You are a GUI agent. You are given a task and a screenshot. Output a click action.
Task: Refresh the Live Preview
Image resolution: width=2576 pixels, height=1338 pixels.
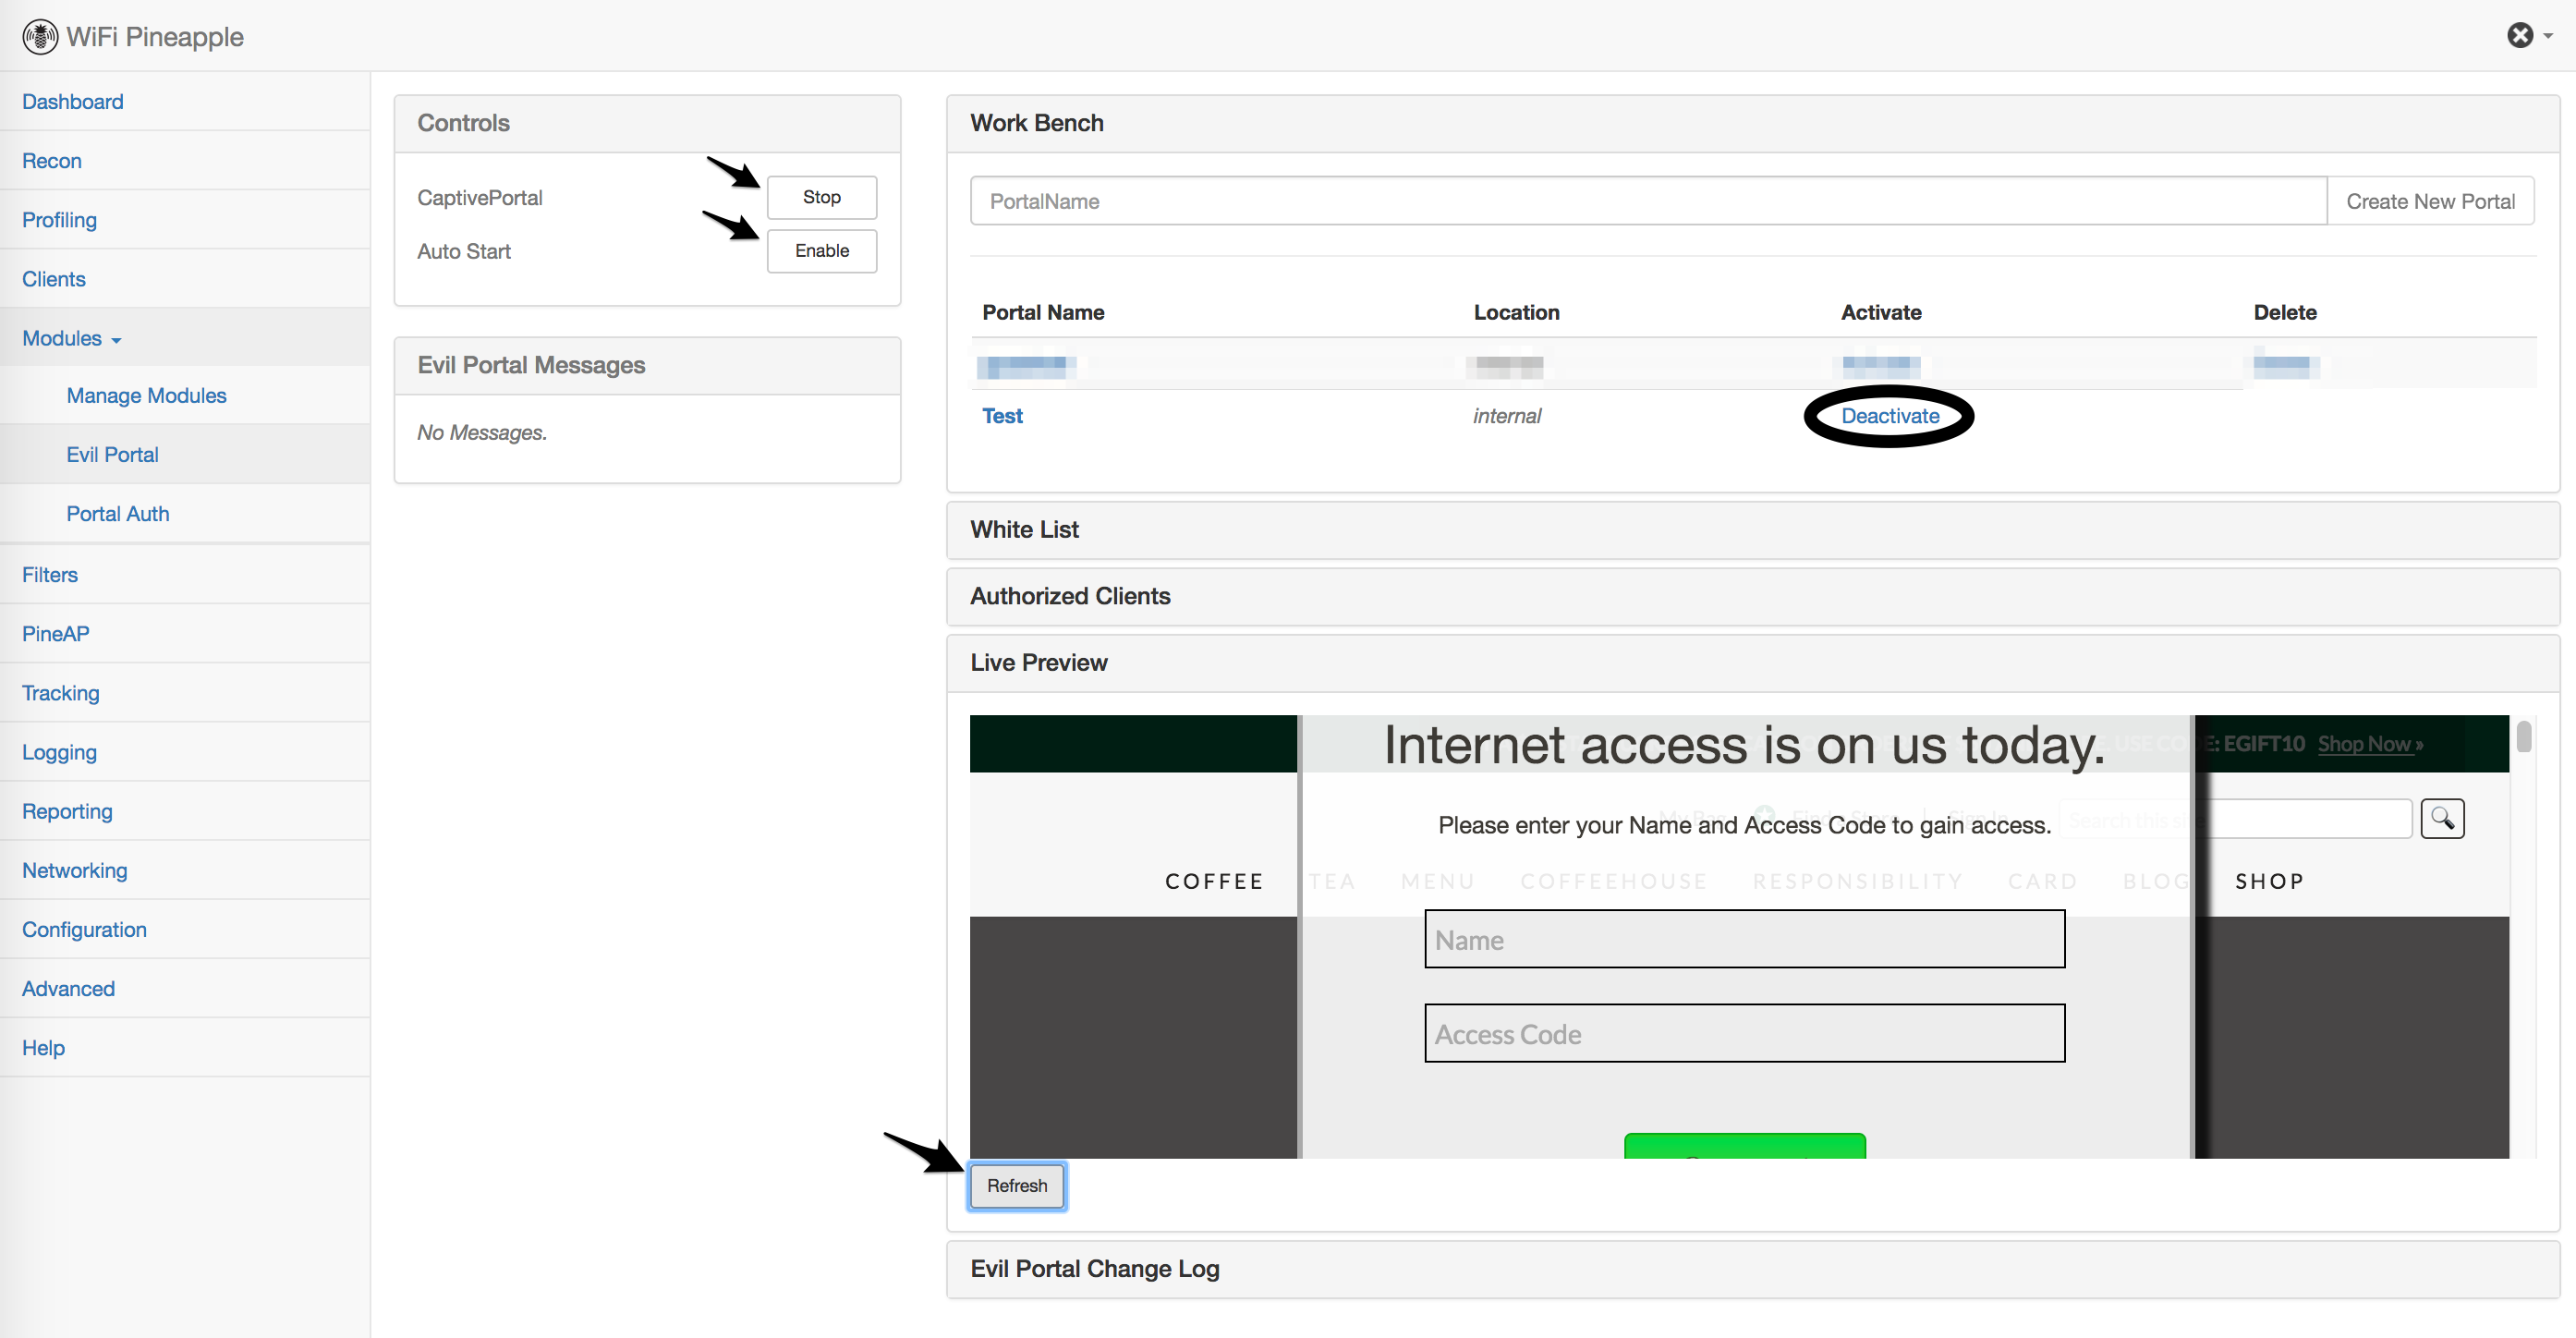point(1017,1185)
